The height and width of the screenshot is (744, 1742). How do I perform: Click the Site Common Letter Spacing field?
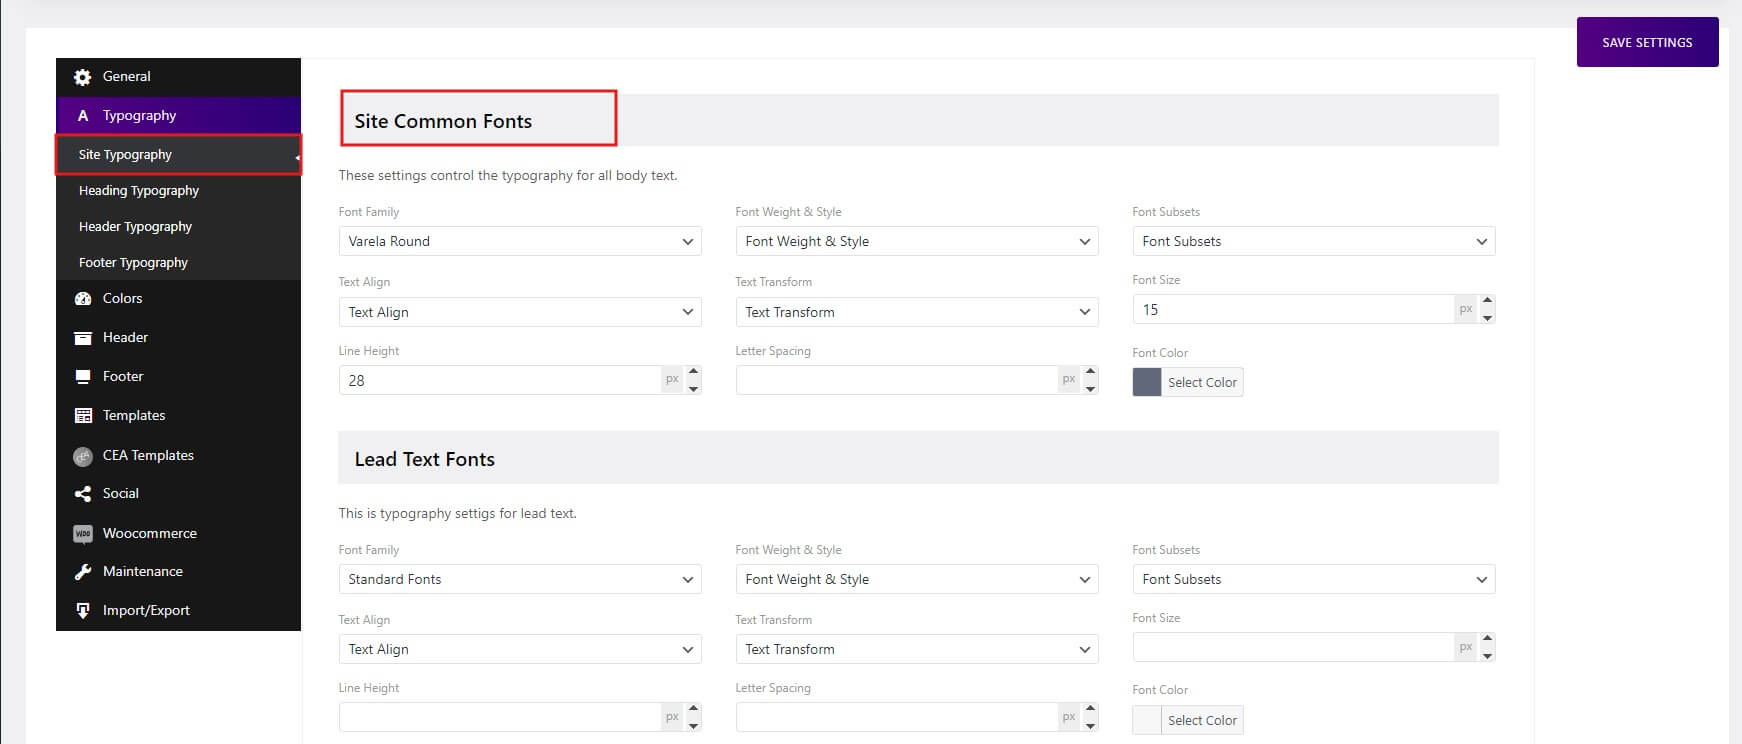click(897, 380)
